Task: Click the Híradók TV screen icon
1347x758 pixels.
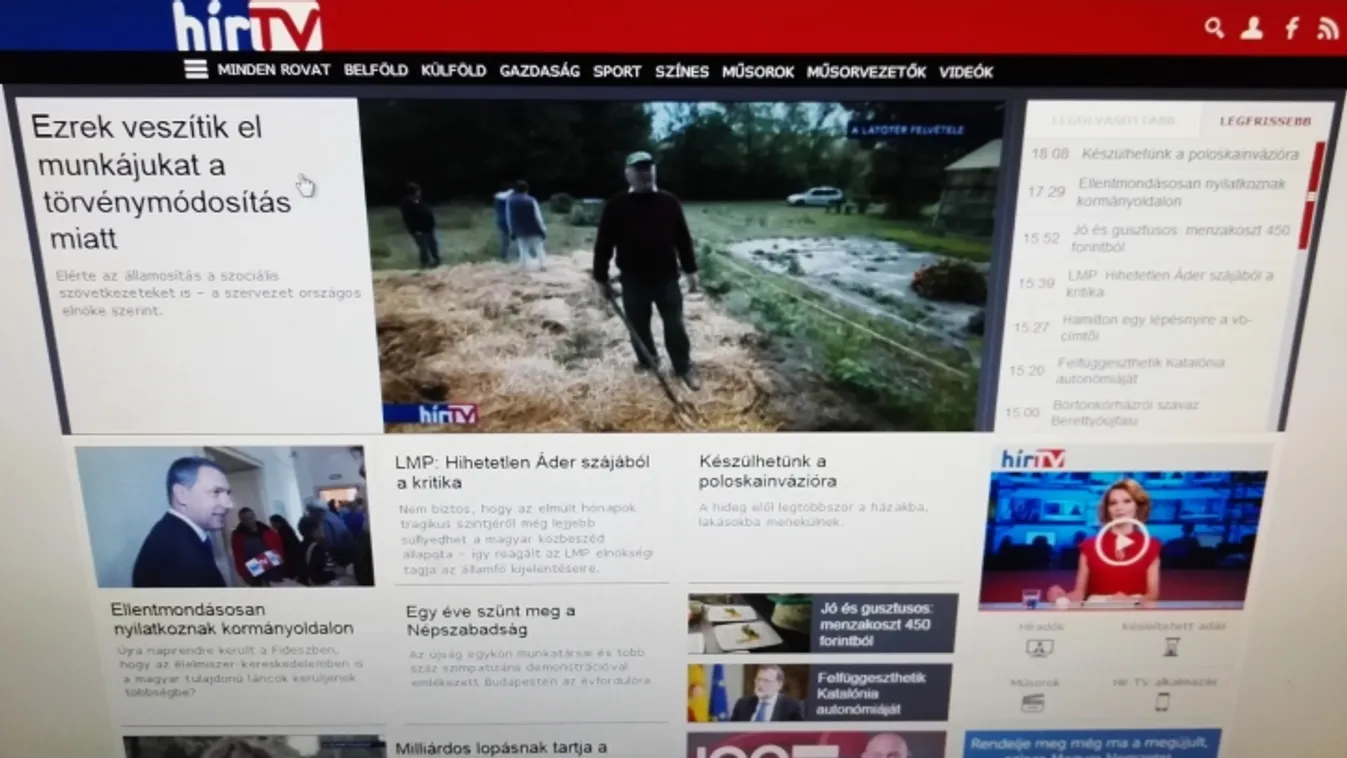Action: [1040, 647]
